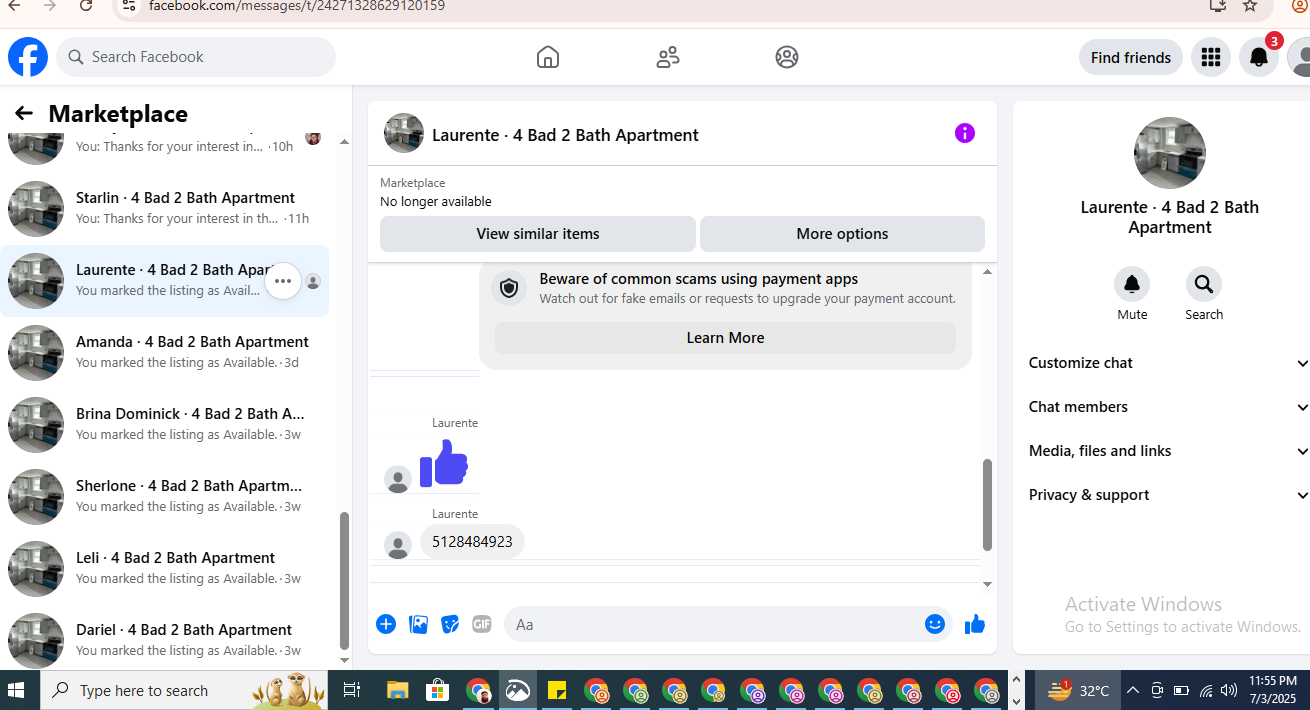Viewport: 1310px width, 710px height.
Task: Open Amanda 4 Bad 2 Bath conversation
Action: coord(165,353)
